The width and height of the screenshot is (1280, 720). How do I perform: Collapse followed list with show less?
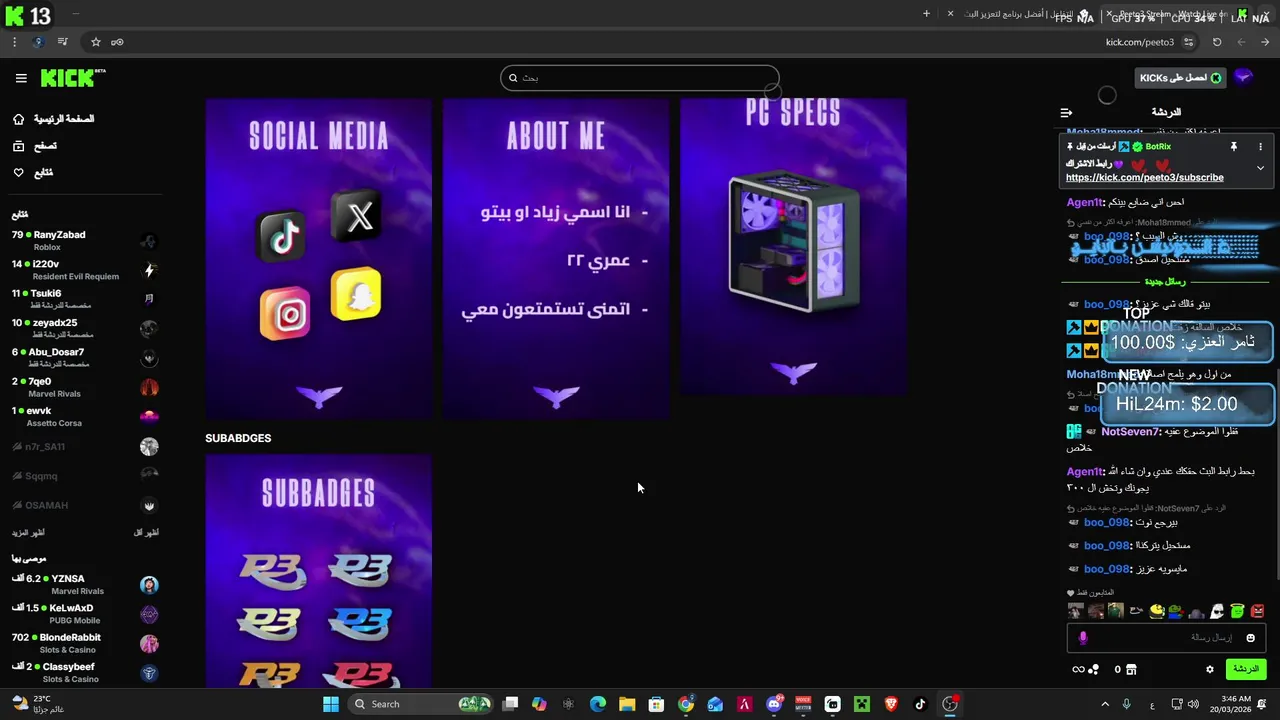click(x=146, y=533)
